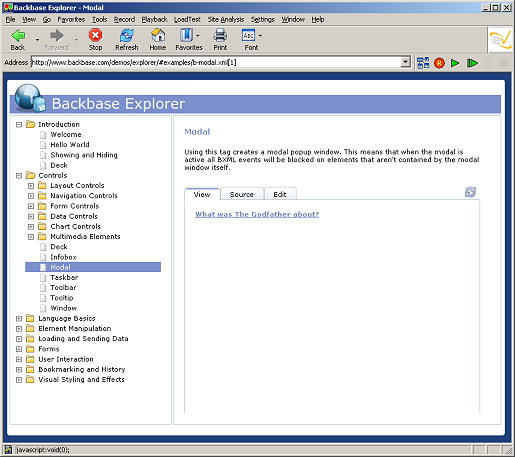Click the Print toolbar icon
515x457 pixels.
[x=220, y=35]
